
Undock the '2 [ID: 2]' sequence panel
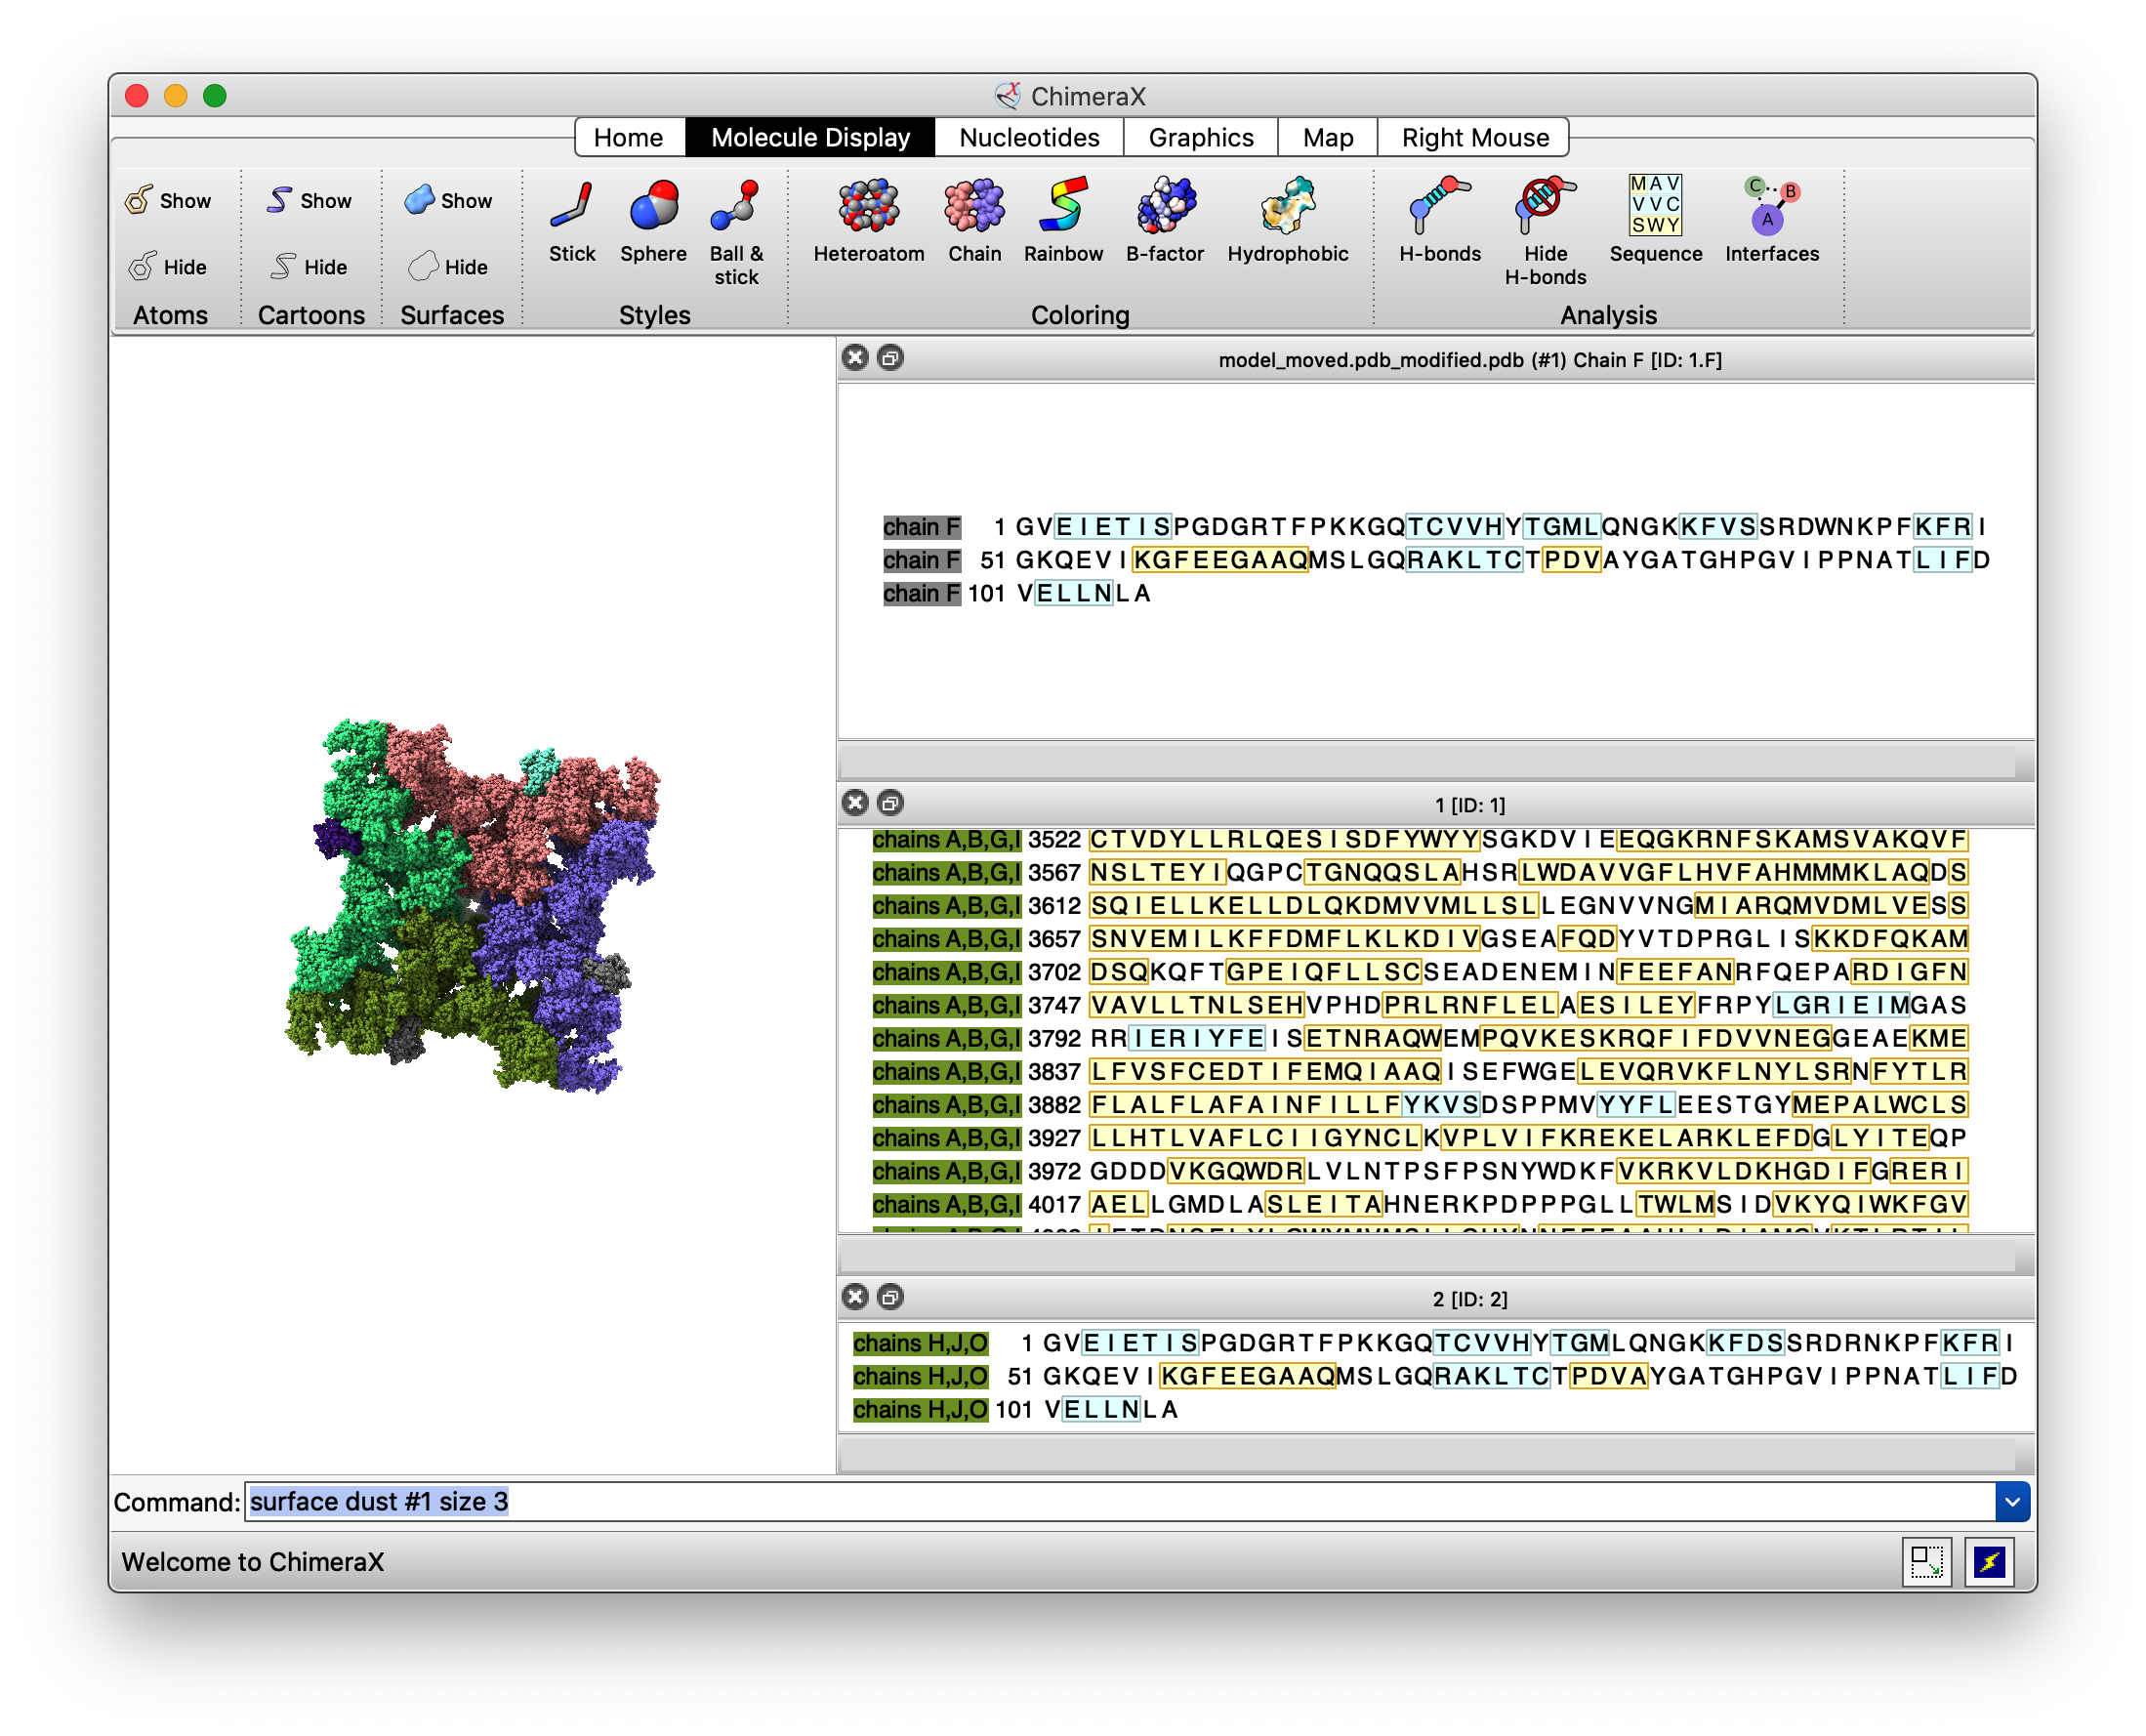[x=890, y=1297]
